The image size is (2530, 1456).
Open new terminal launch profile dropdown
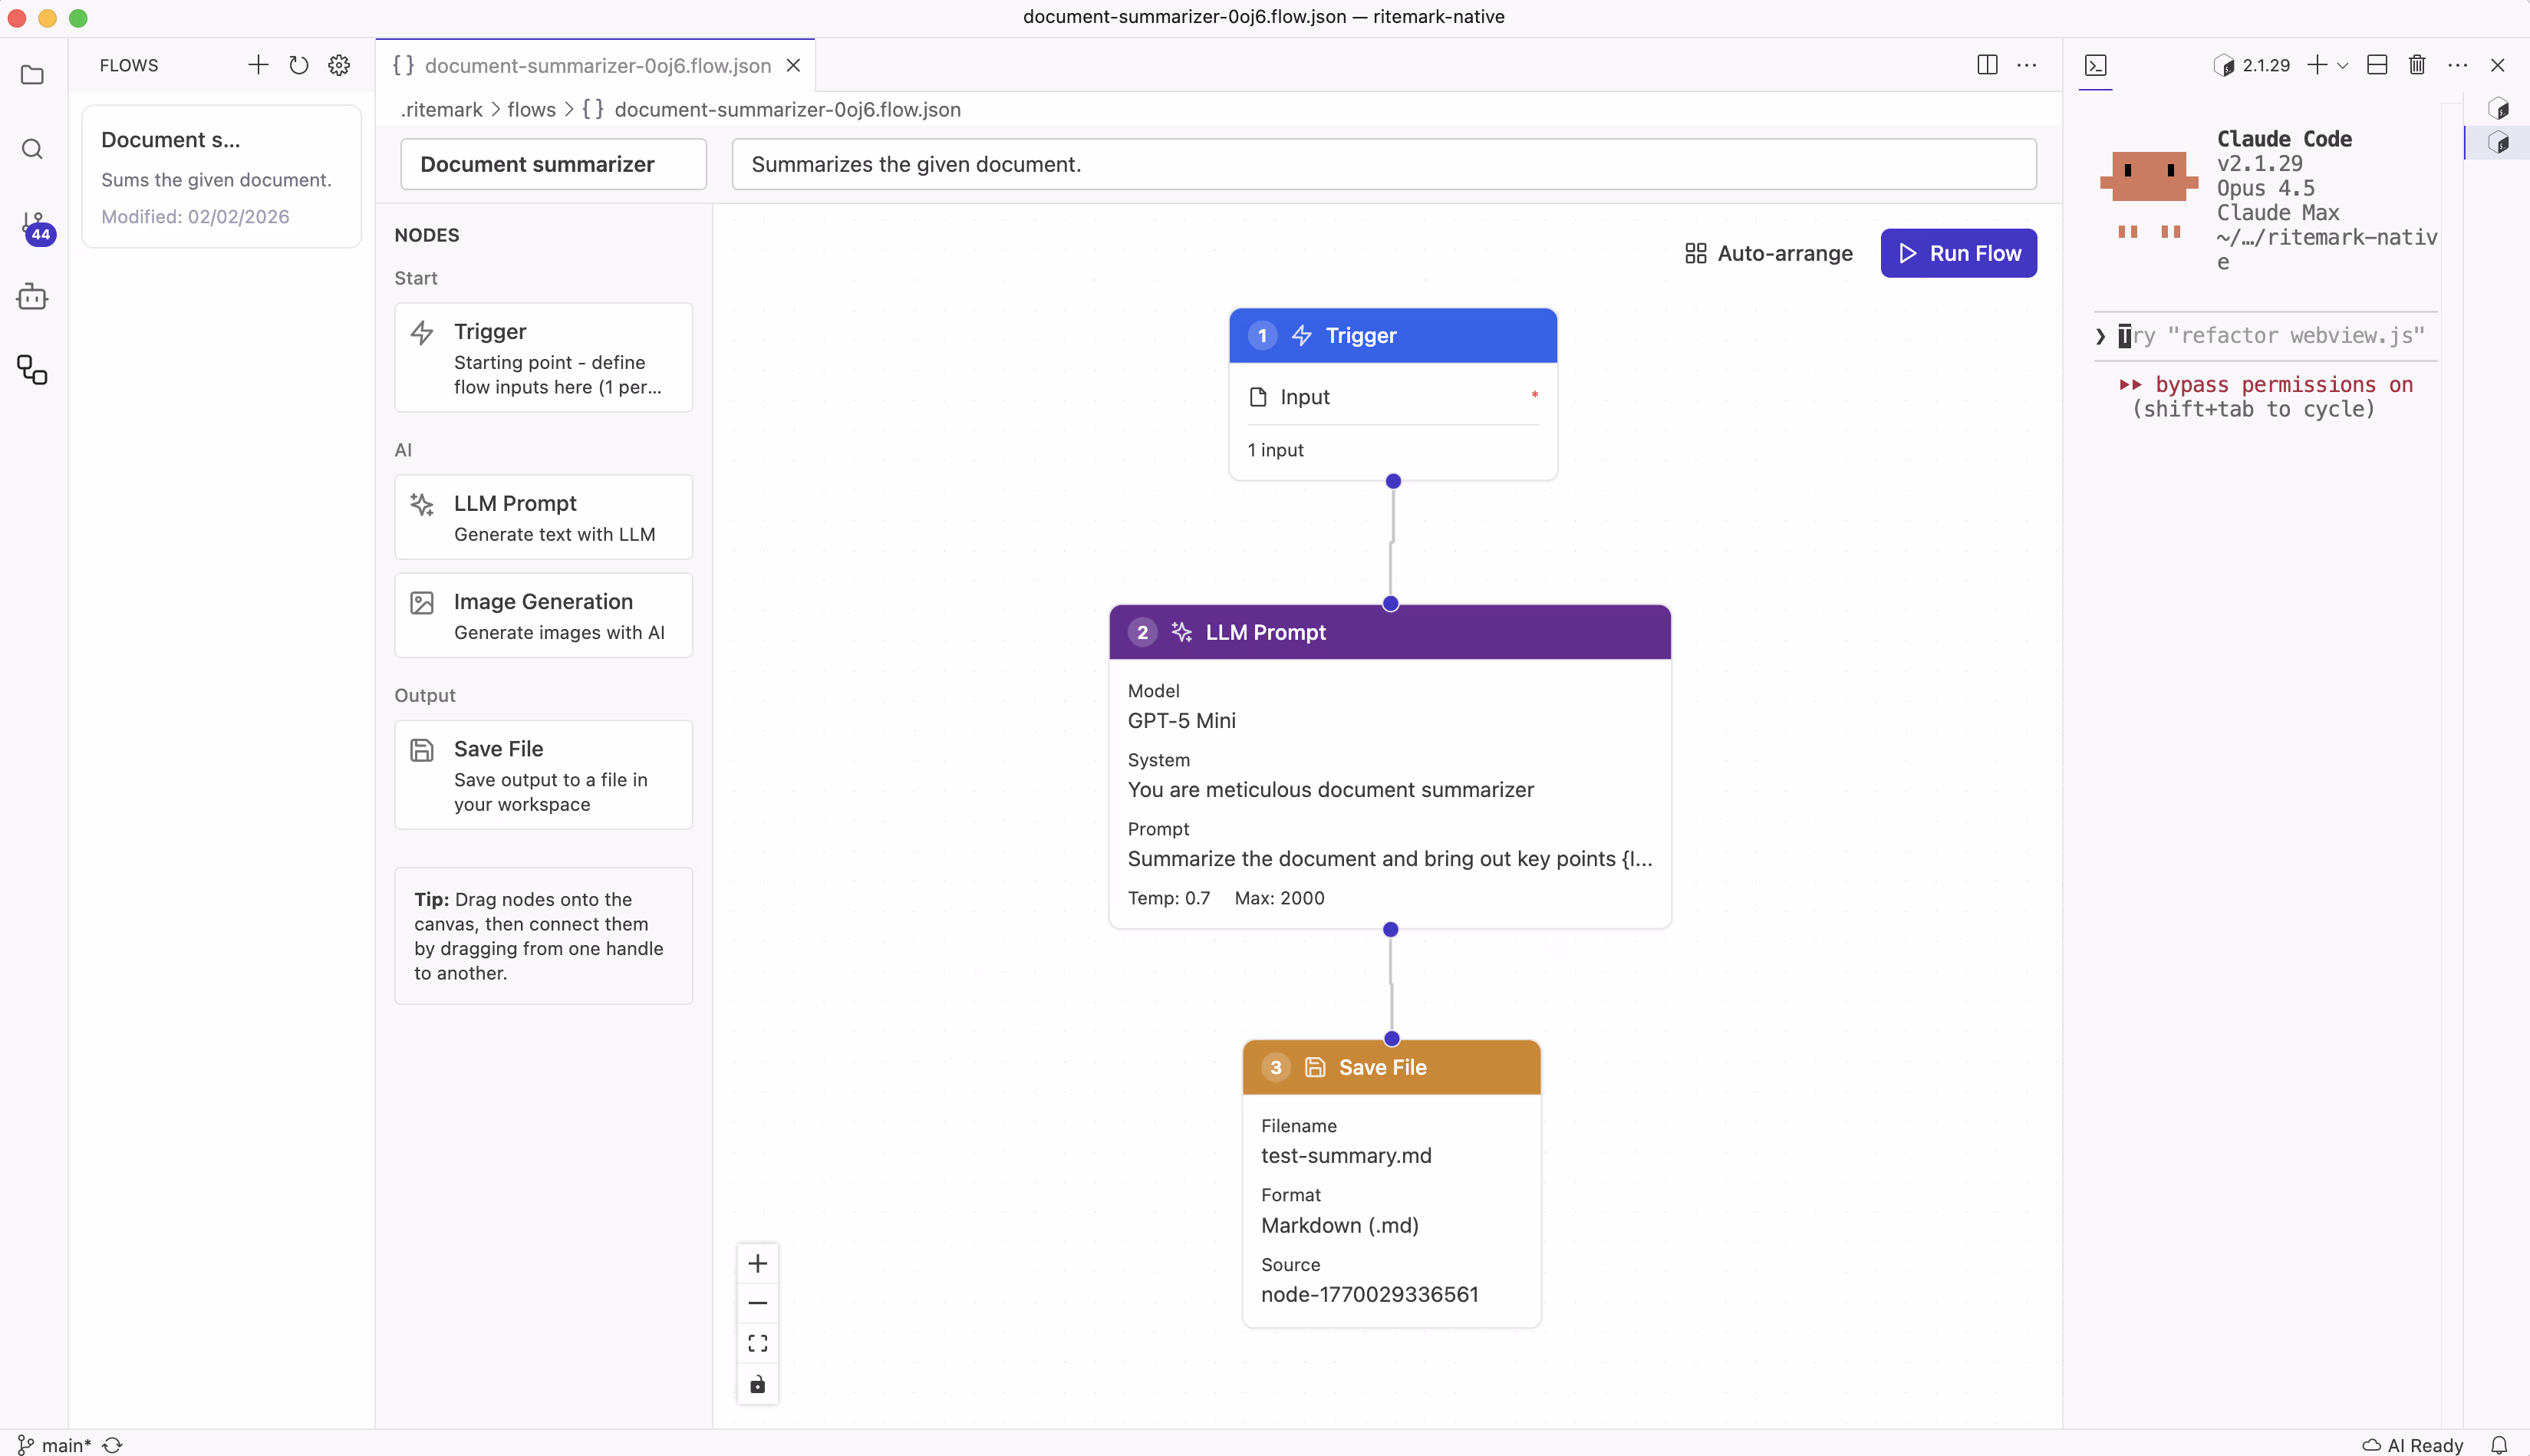pos(2342,66)
